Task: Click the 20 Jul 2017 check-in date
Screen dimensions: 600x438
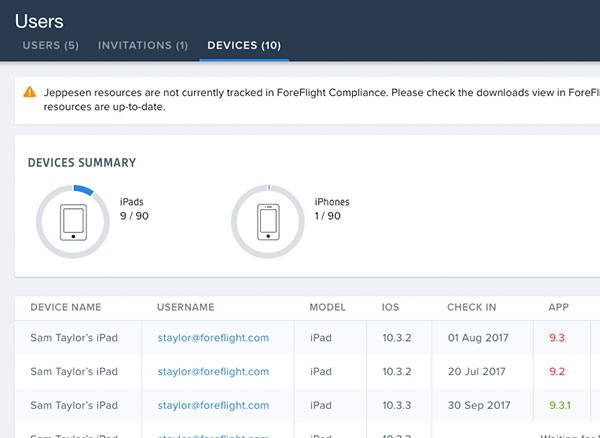Action: click(476, 371)
